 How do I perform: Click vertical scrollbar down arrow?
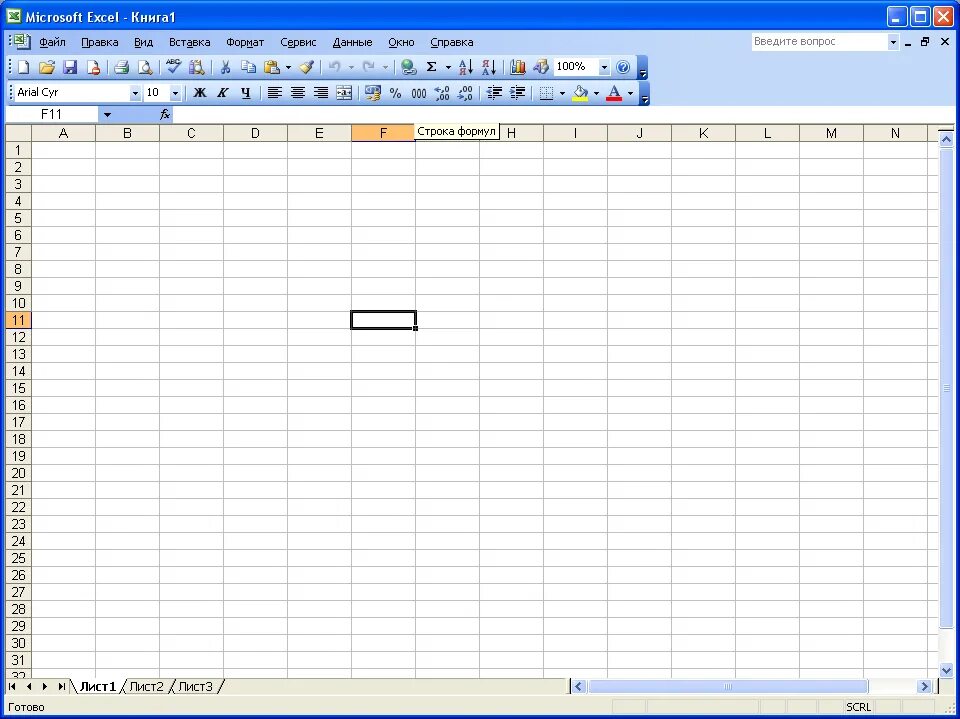tap(946, 671)
